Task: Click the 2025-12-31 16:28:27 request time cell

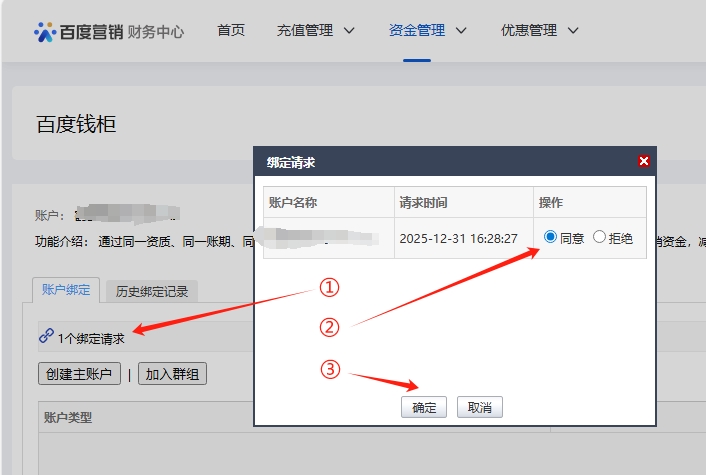Action: click(x=458, y=238)
